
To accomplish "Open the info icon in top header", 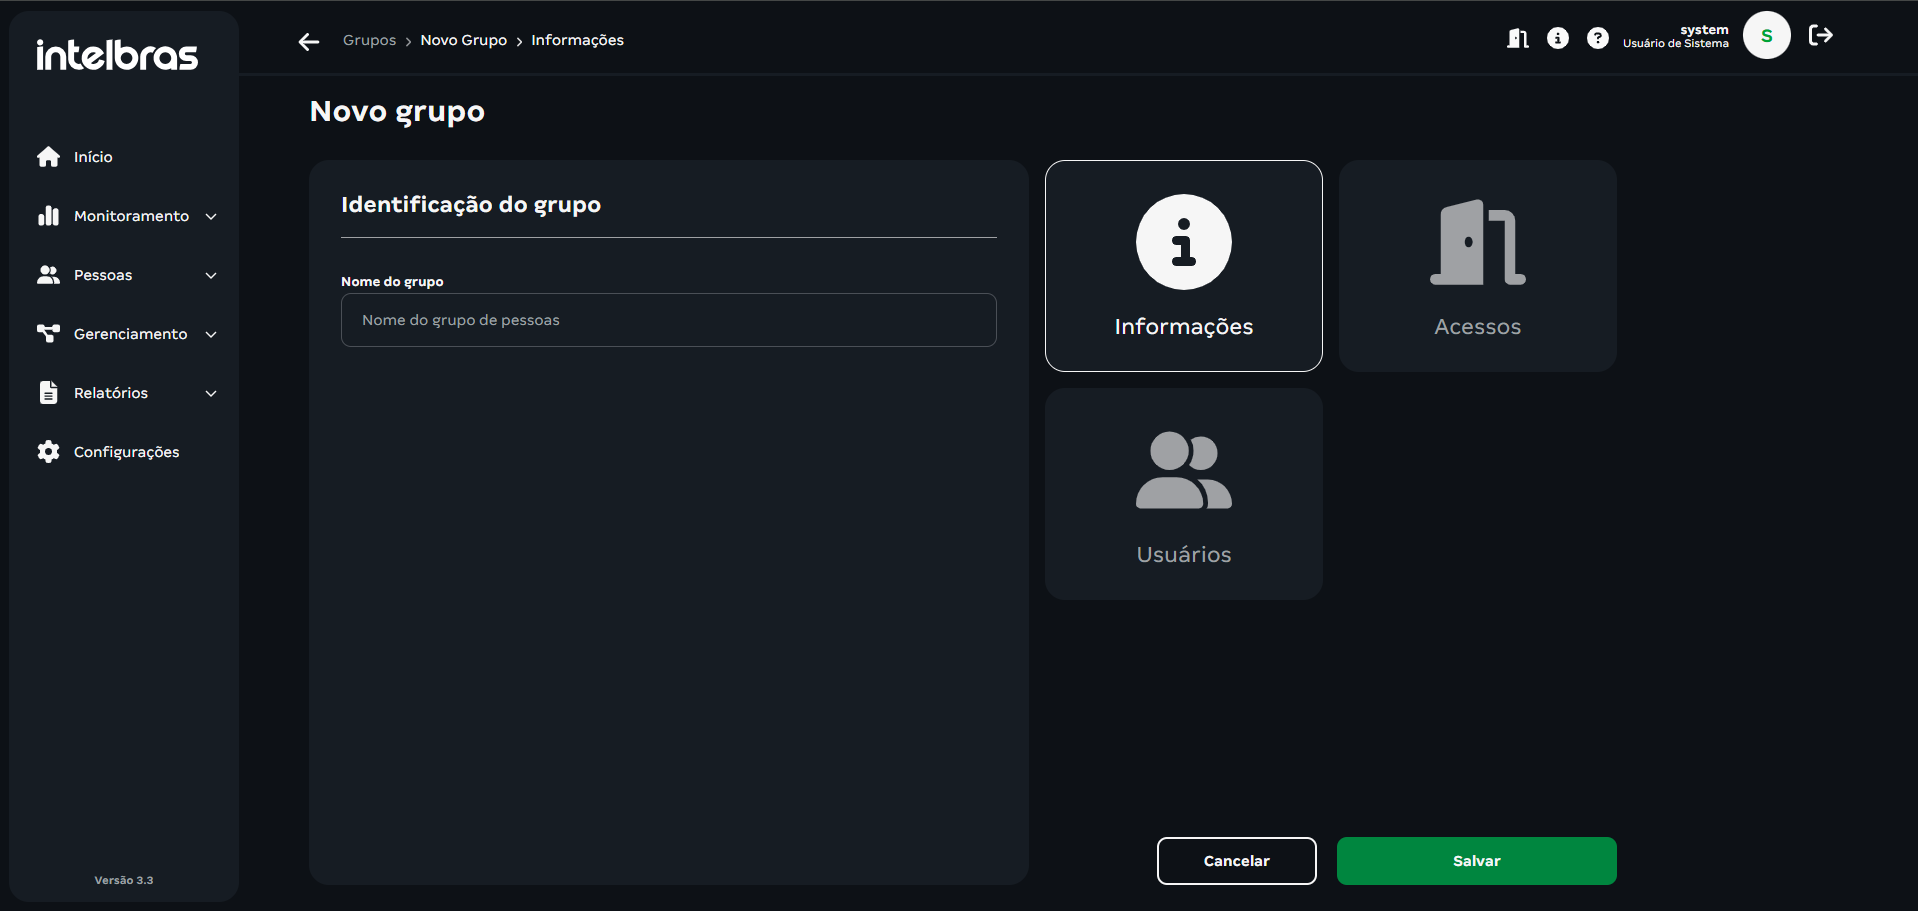I will click(x=1557, y=38).
